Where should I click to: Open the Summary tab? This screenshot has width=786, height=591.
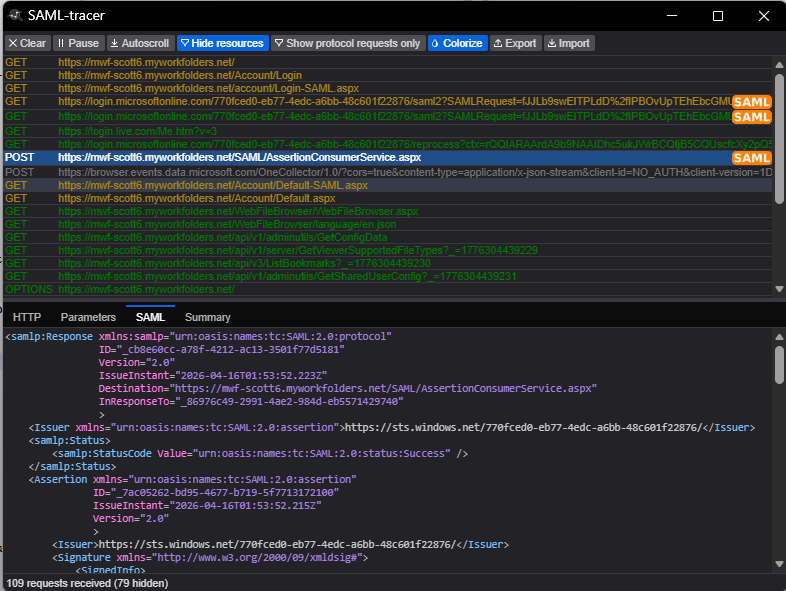[207, 317]
